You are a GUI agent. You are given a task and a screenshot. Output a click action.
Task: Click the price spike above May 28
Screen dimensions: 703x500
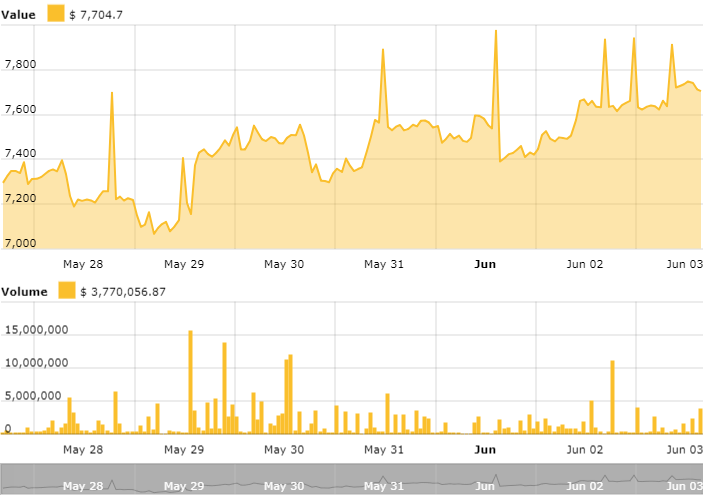coord(111,93)
